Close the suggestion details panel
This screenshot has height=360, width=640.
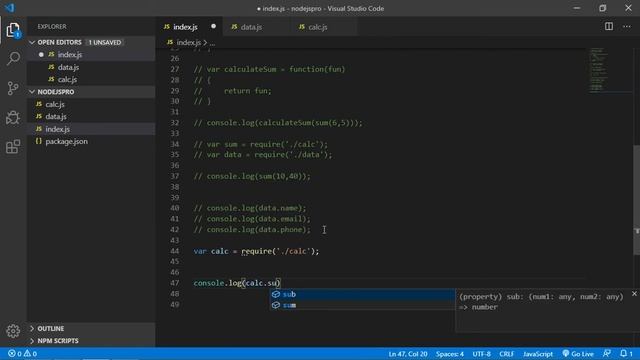pos(634,293)
